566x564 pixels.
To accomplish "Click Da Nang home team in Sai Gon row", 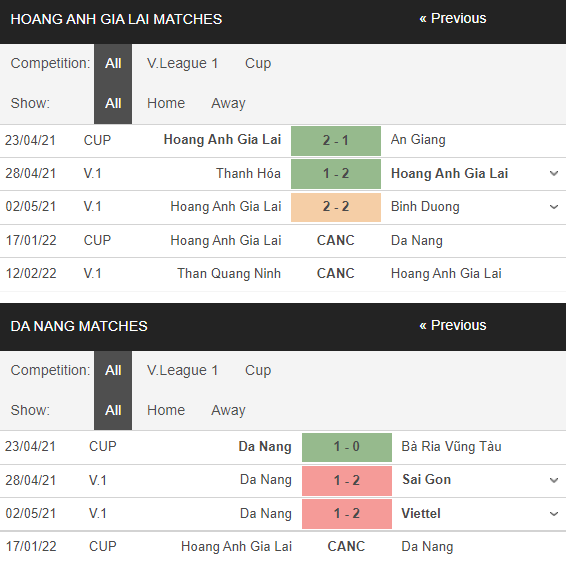I will [266, 480].
